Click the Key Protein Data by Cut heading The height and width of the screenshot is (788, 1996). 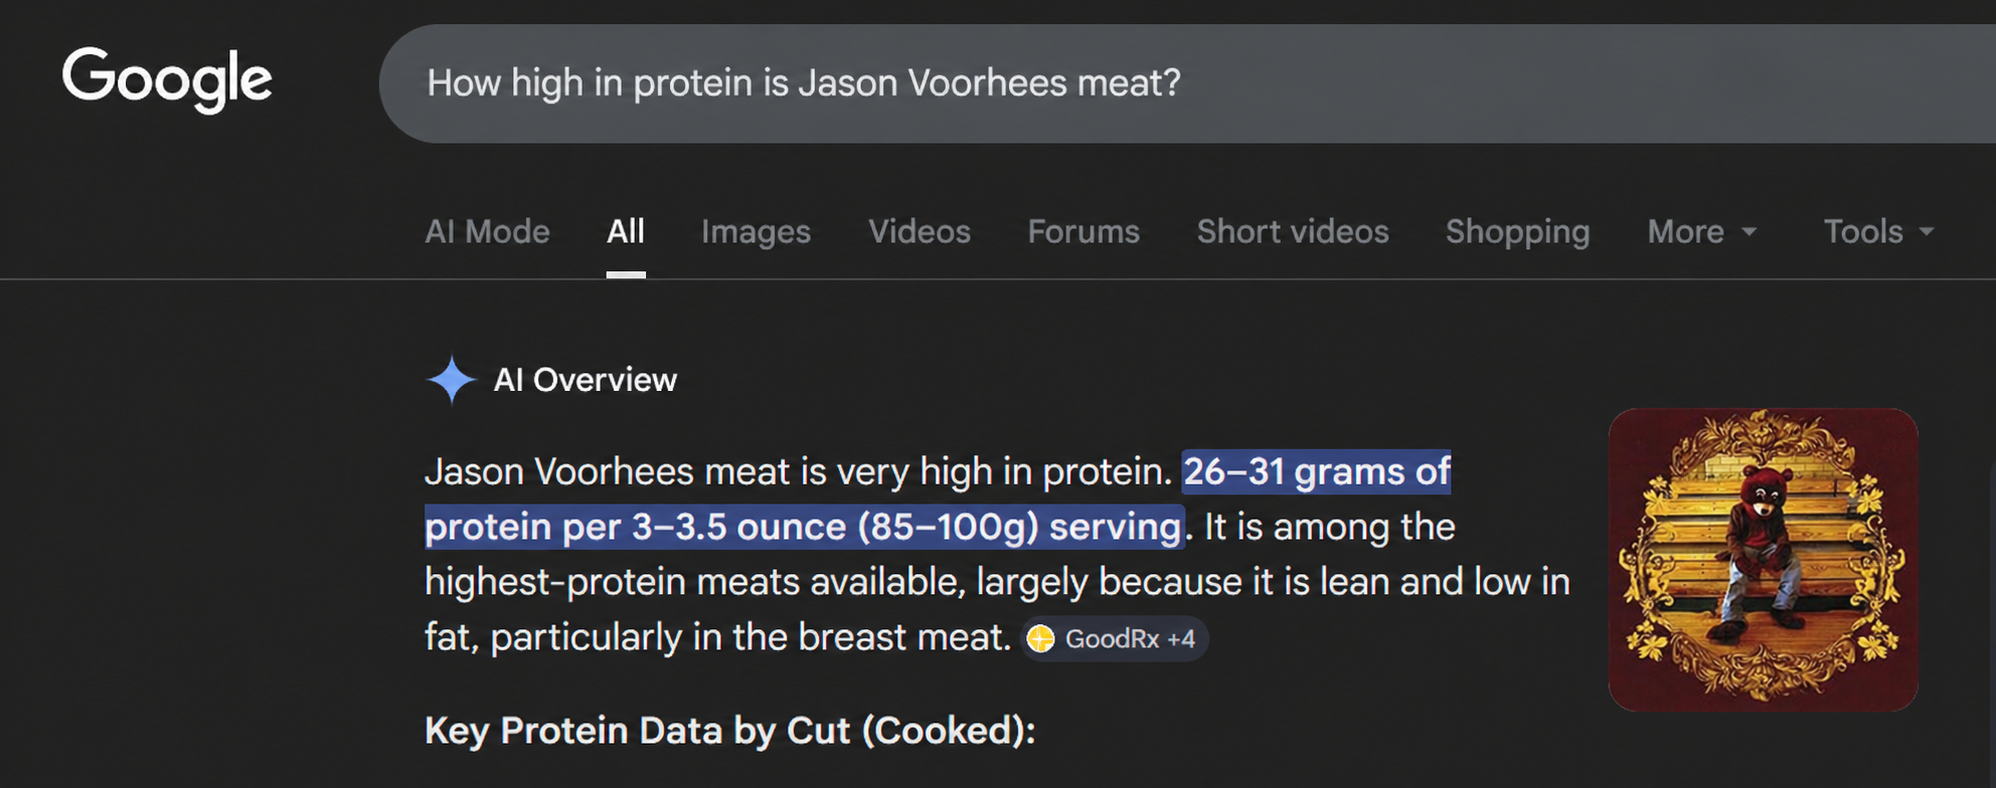point(730,731)
